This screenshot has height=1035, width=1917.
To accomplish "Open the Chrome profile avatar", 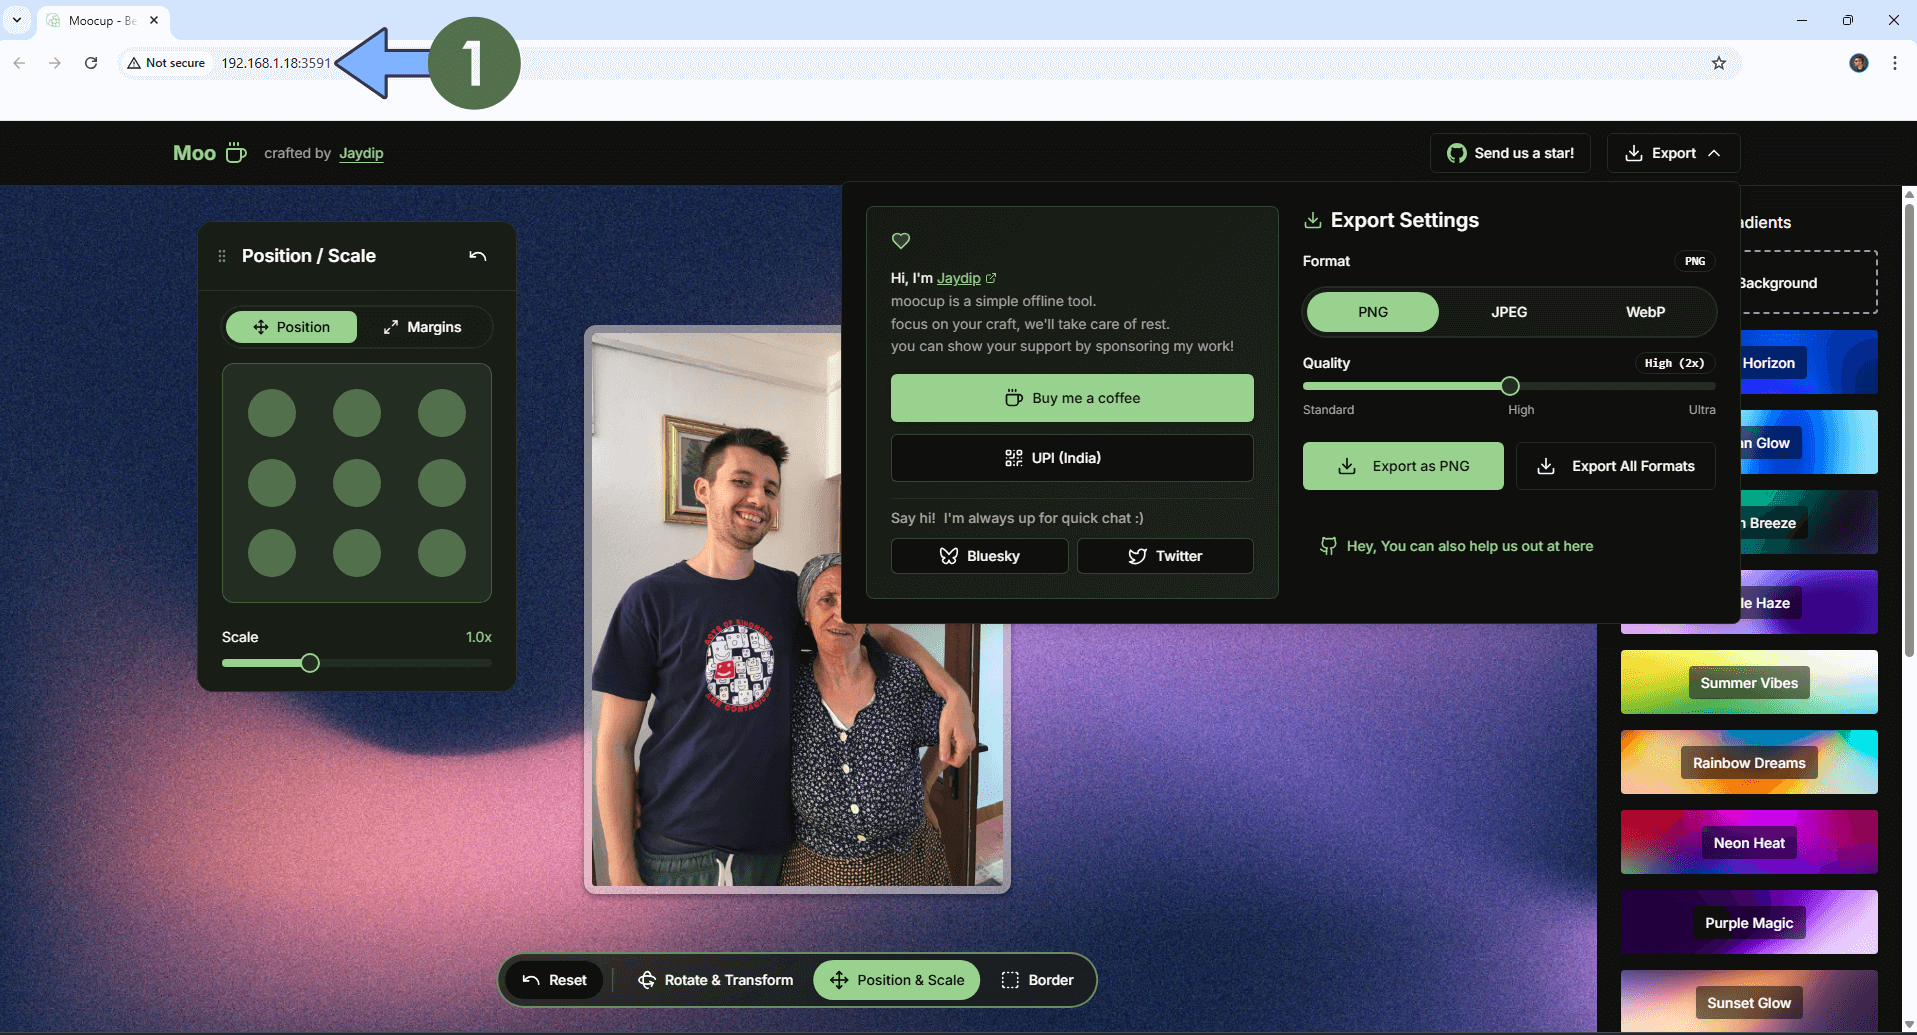I will point(1859,63).
